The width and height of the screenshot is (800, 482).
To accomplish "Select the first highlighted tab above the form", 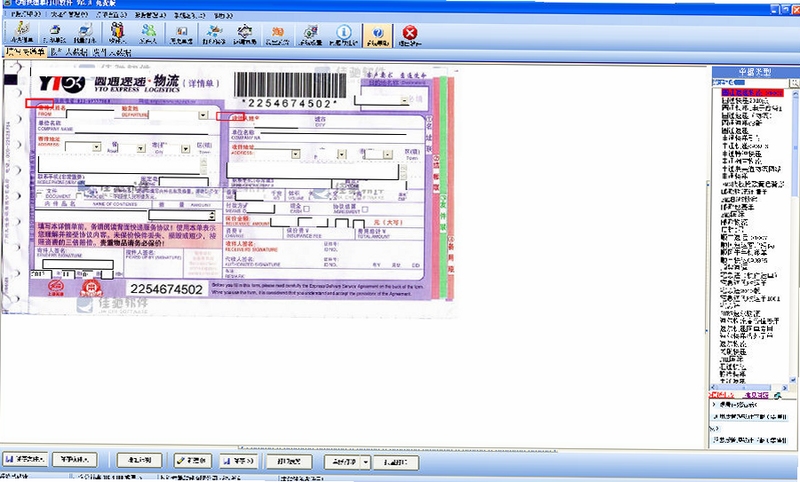I will (x=25, y=52).
